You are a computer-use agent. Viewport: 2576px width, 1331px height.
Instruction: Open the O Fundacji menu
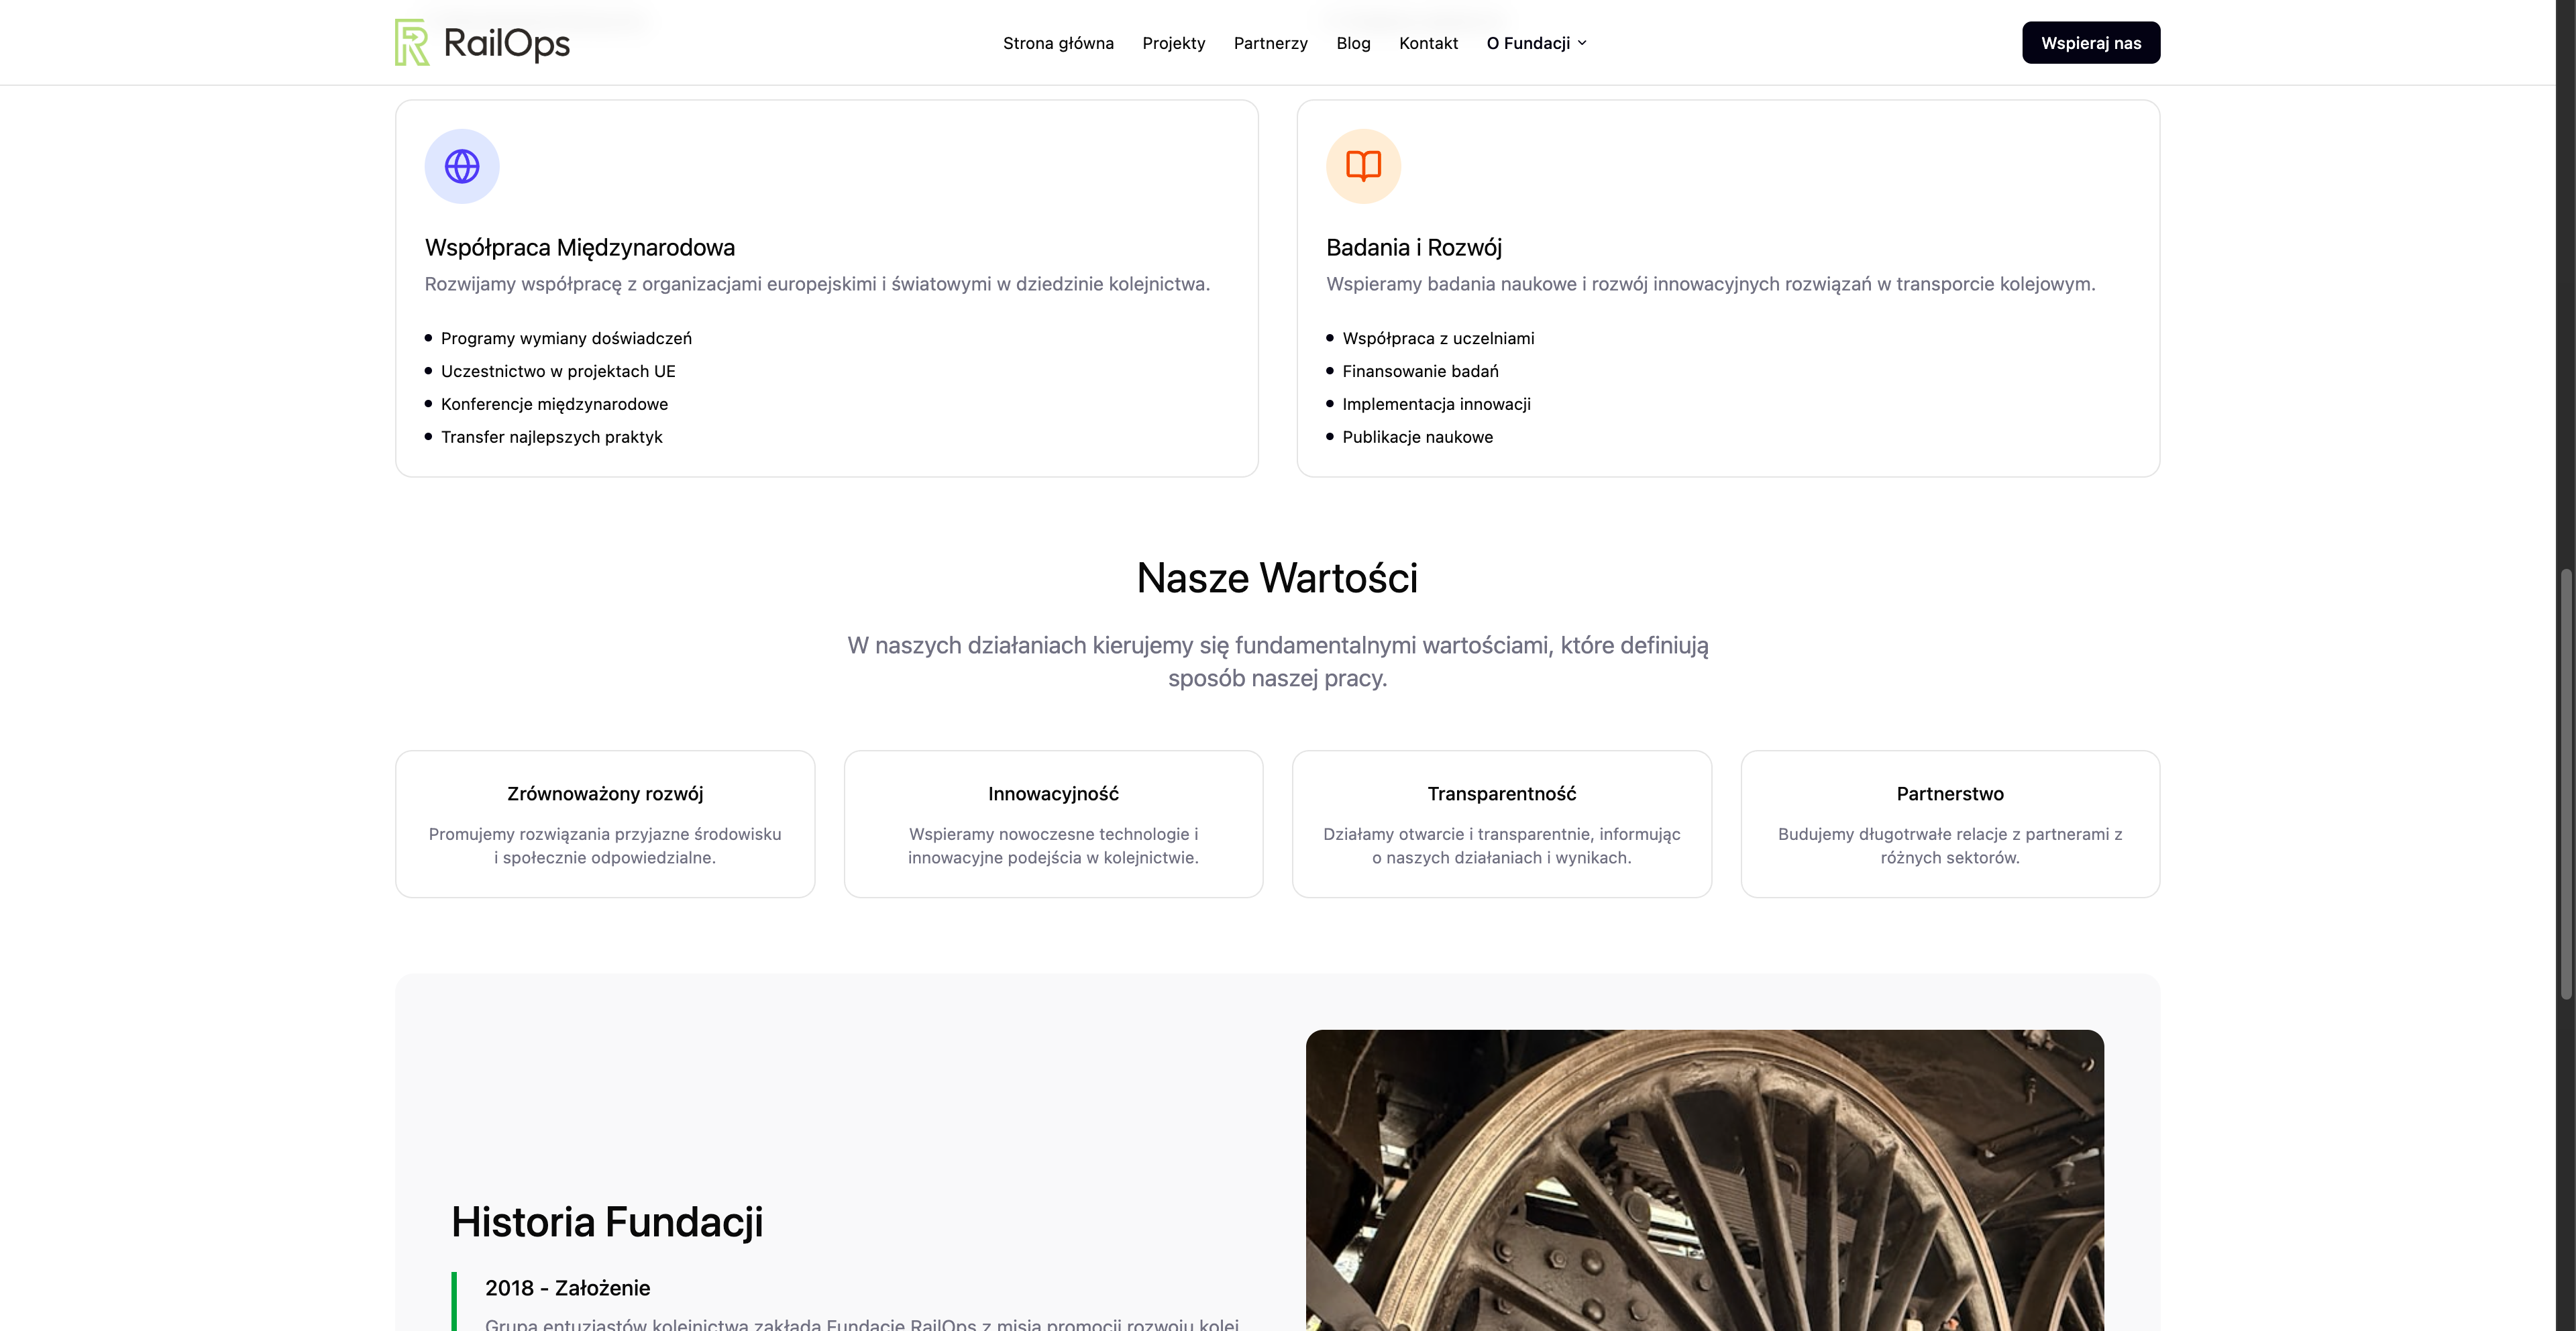[x=1536, y=43]
